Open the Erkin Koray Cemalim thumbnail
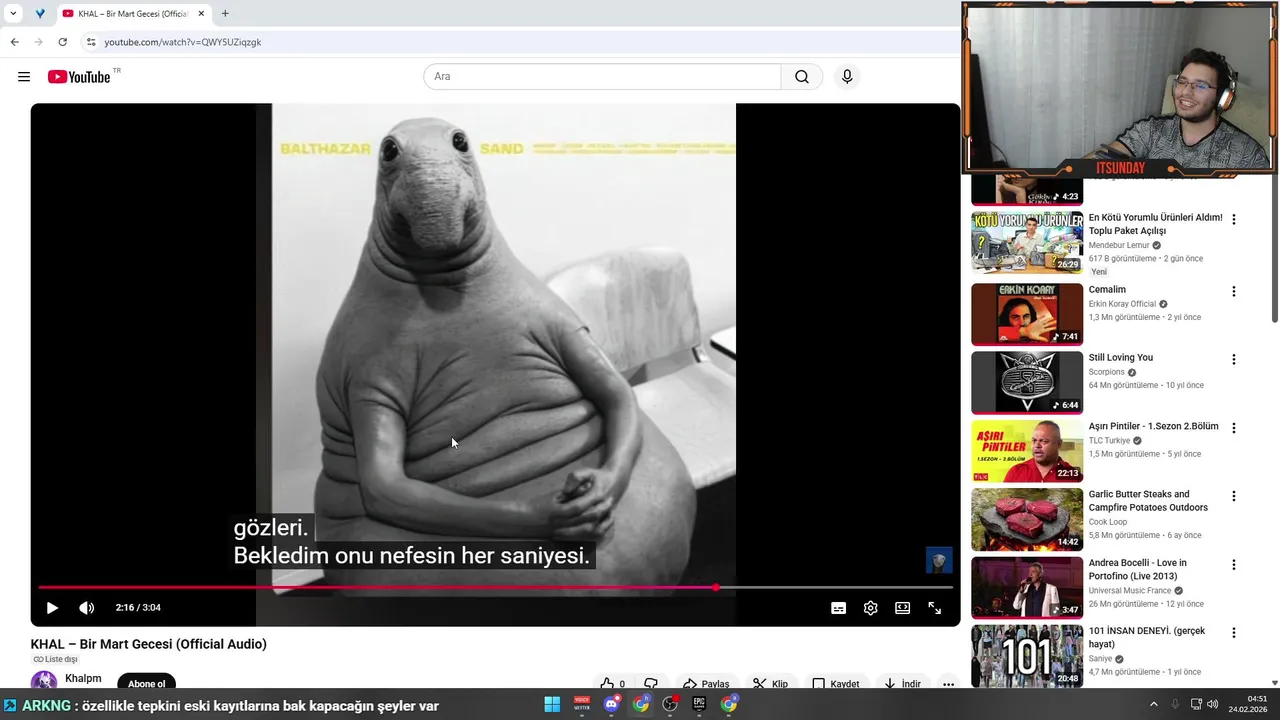Screen dimensions: 1280x720 tap(1027, 314)
